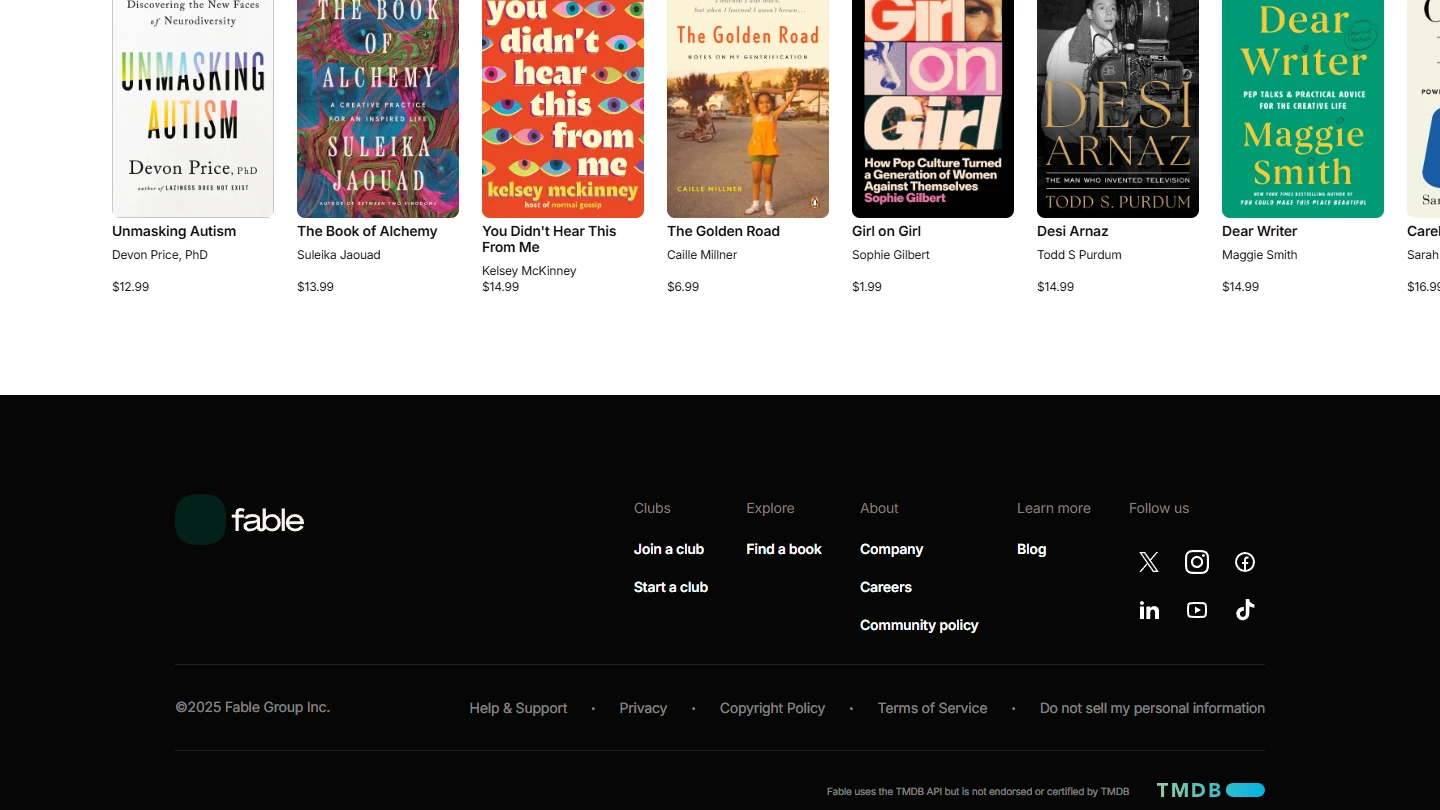The height and width of the screenshot is (810, 1440).
Task: Open Fable's X (Twitter) profile icon
Action: [x=1149, y=562]
